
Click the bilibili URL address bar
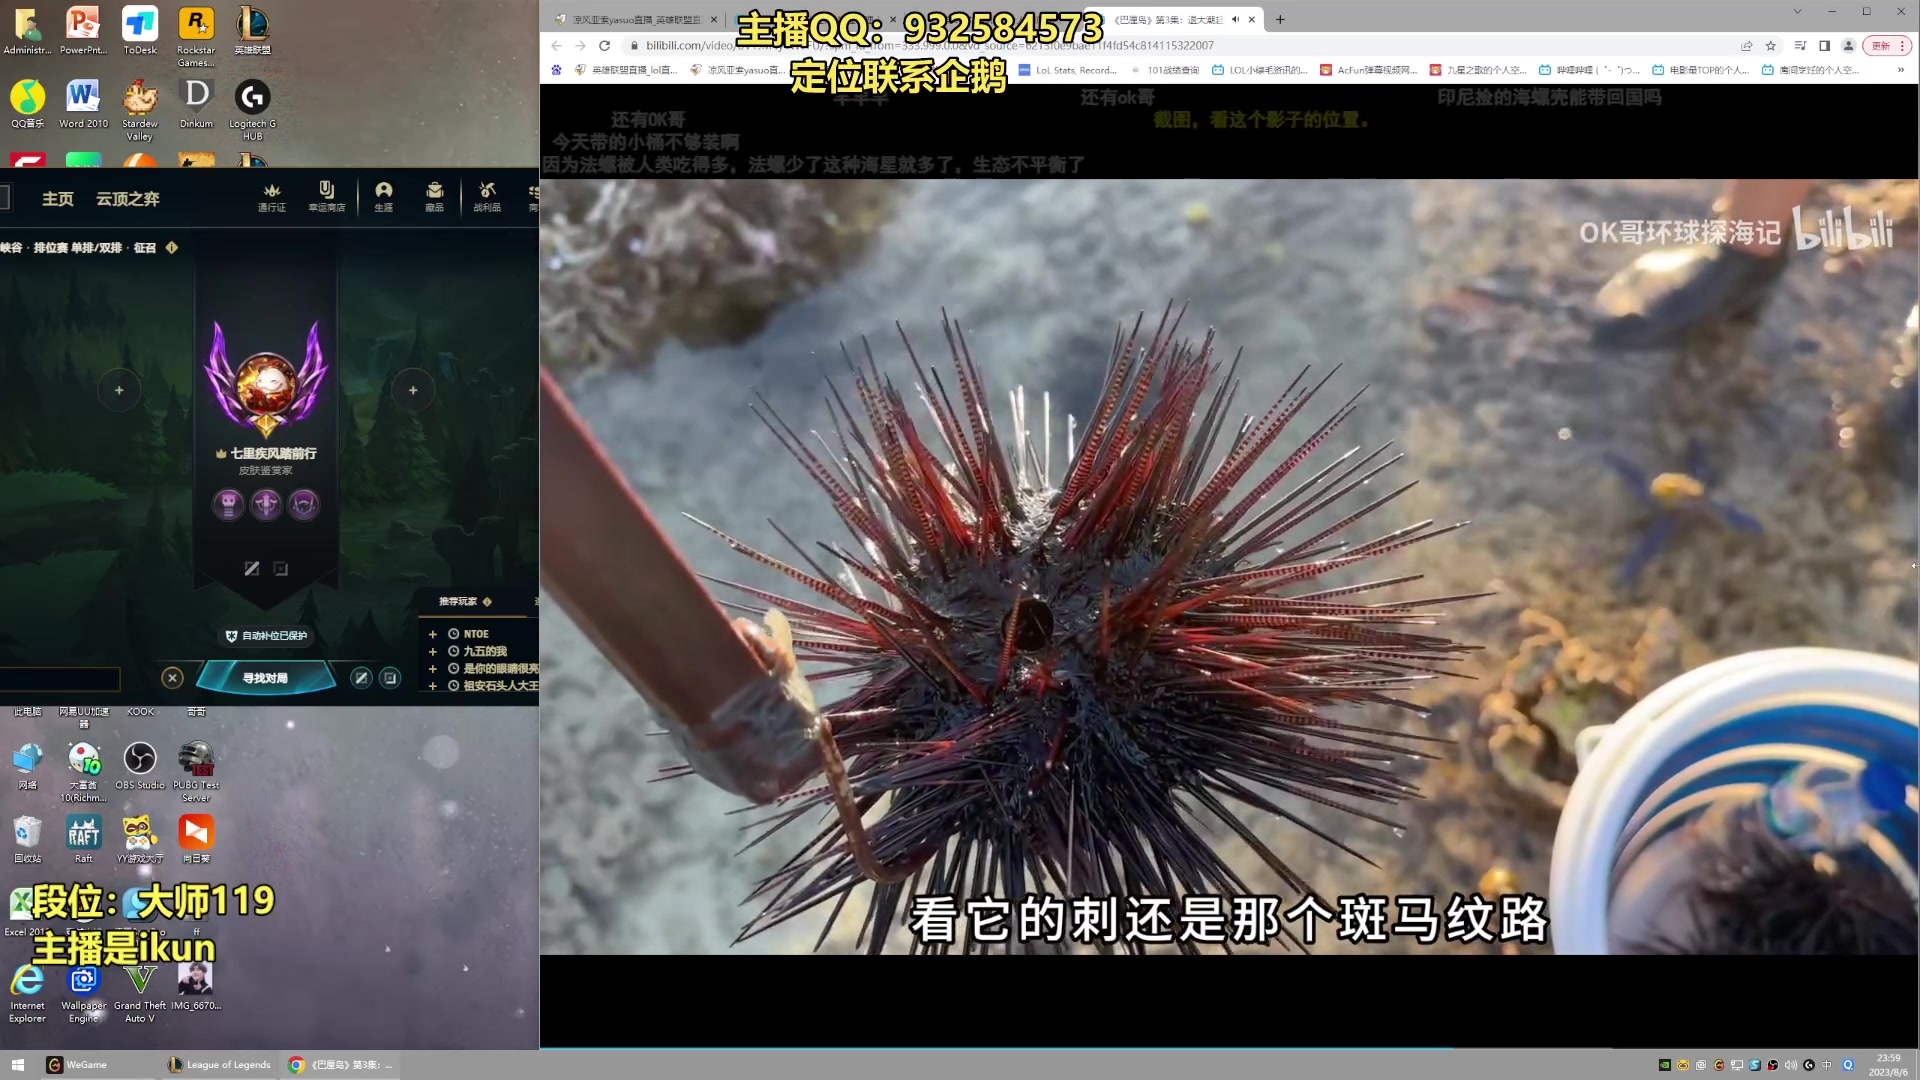point(1180,46)
